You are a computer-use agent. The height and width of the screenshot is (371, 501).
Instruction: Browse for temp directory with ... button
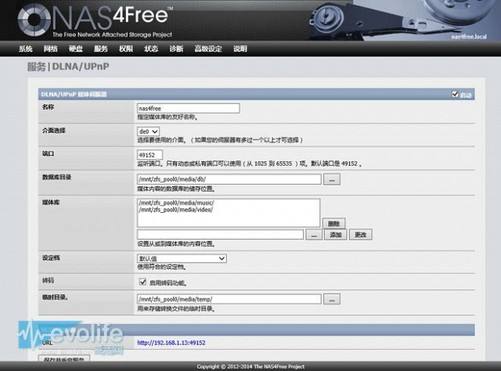[x=332, y=299]
